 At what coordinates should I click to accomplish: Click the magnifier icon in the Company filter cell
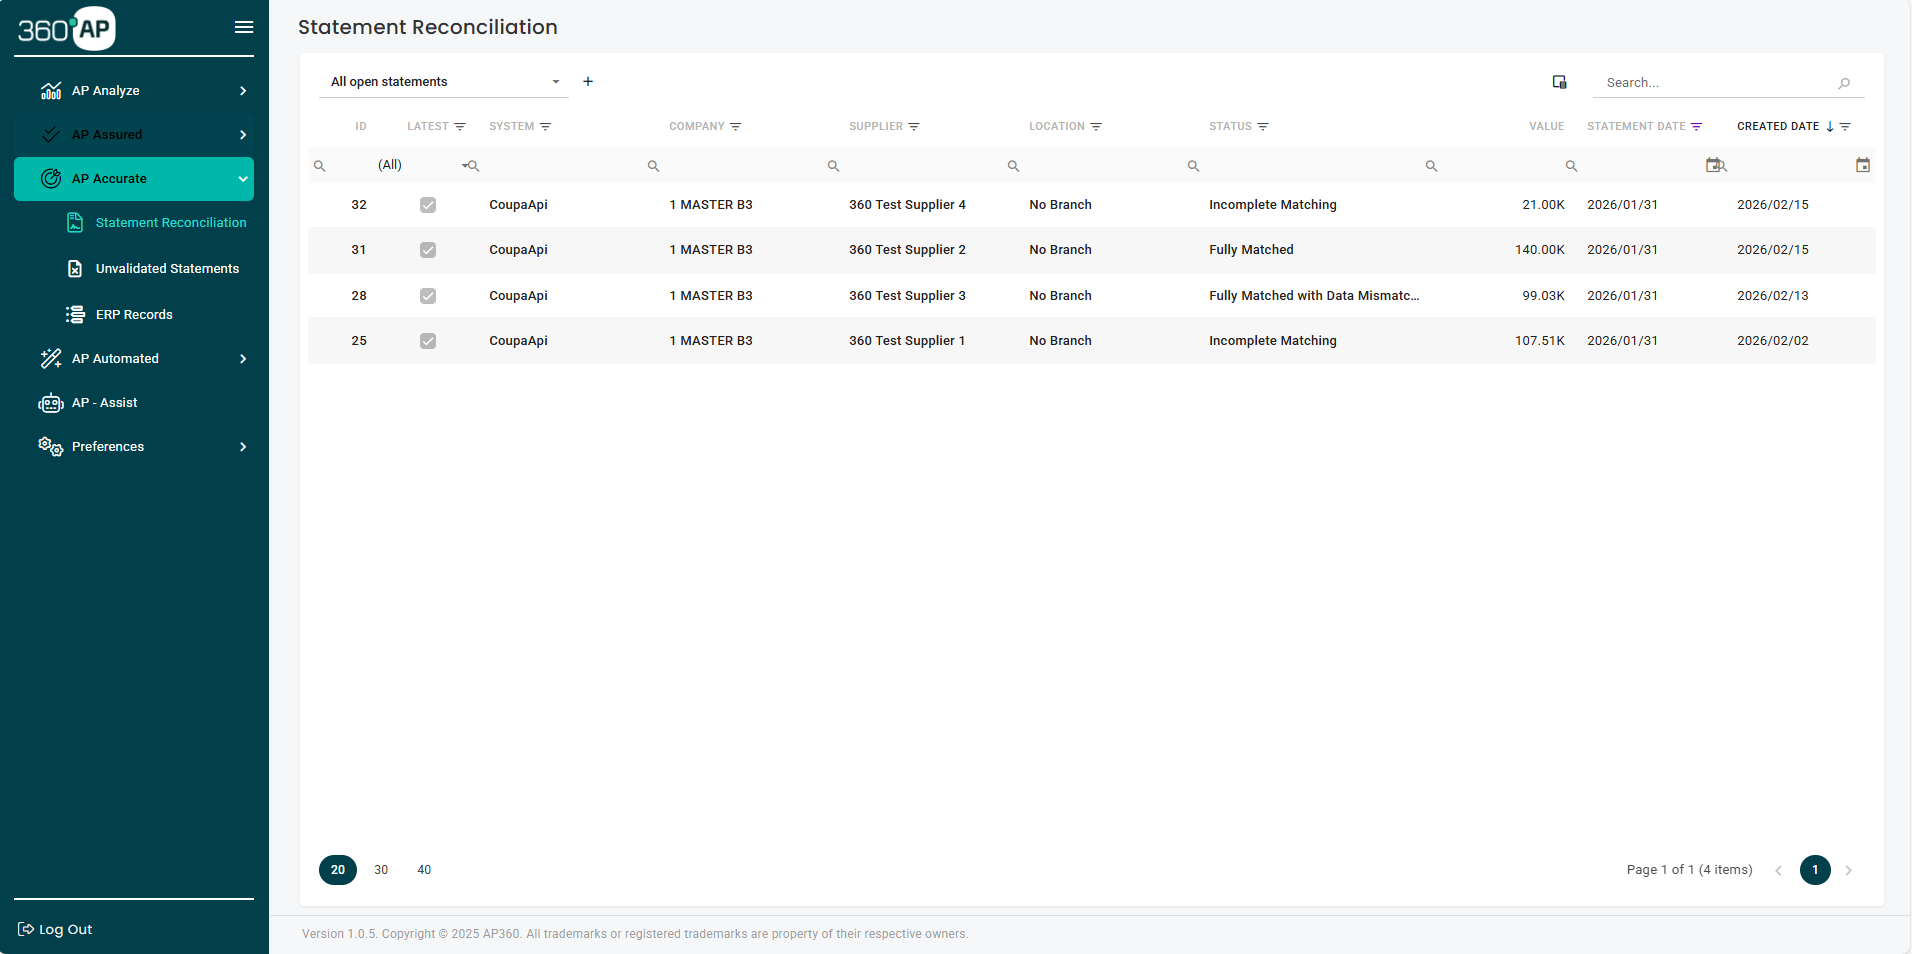pos(653,165)
